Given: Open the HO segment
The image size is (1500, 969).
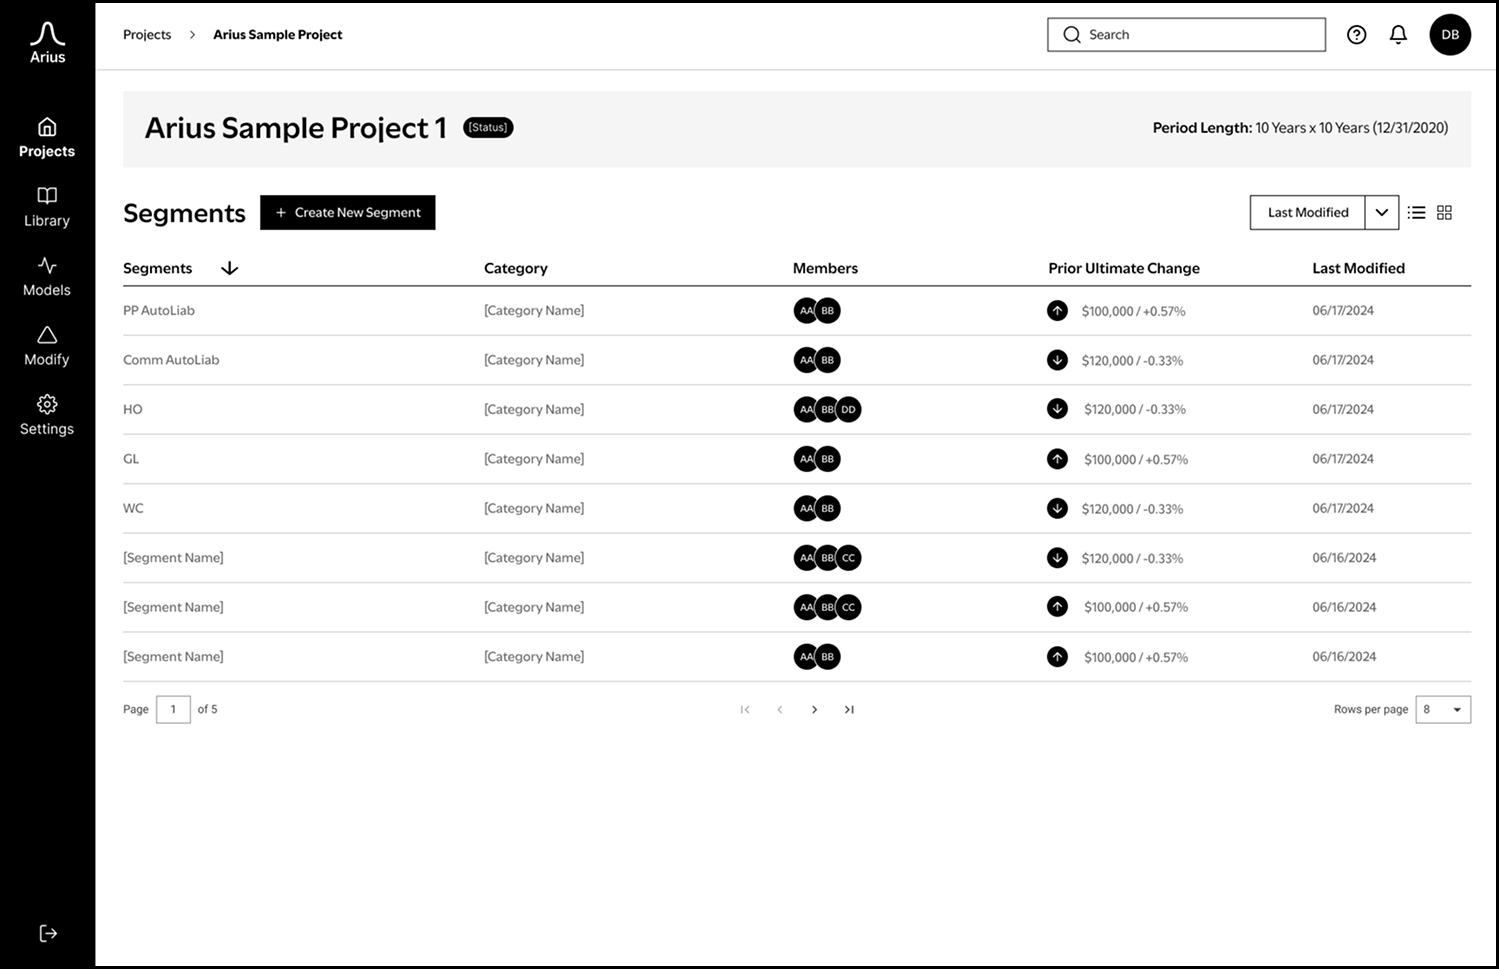Looking at the screenshot, I should click(133, 409).
